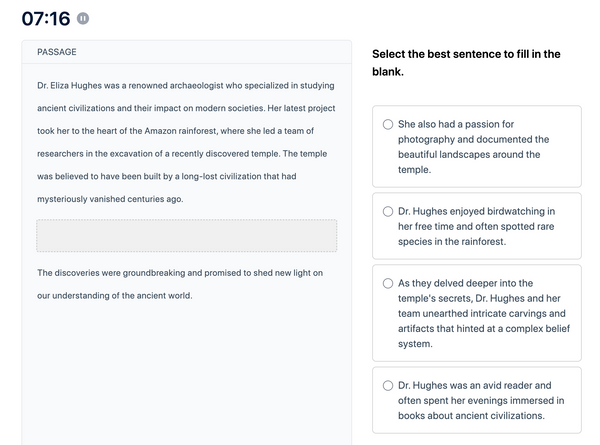The image size is (600, 445).
Task: Click the 'Dr. Hughes was an avid reader' option text
Action: pos(481,400)
